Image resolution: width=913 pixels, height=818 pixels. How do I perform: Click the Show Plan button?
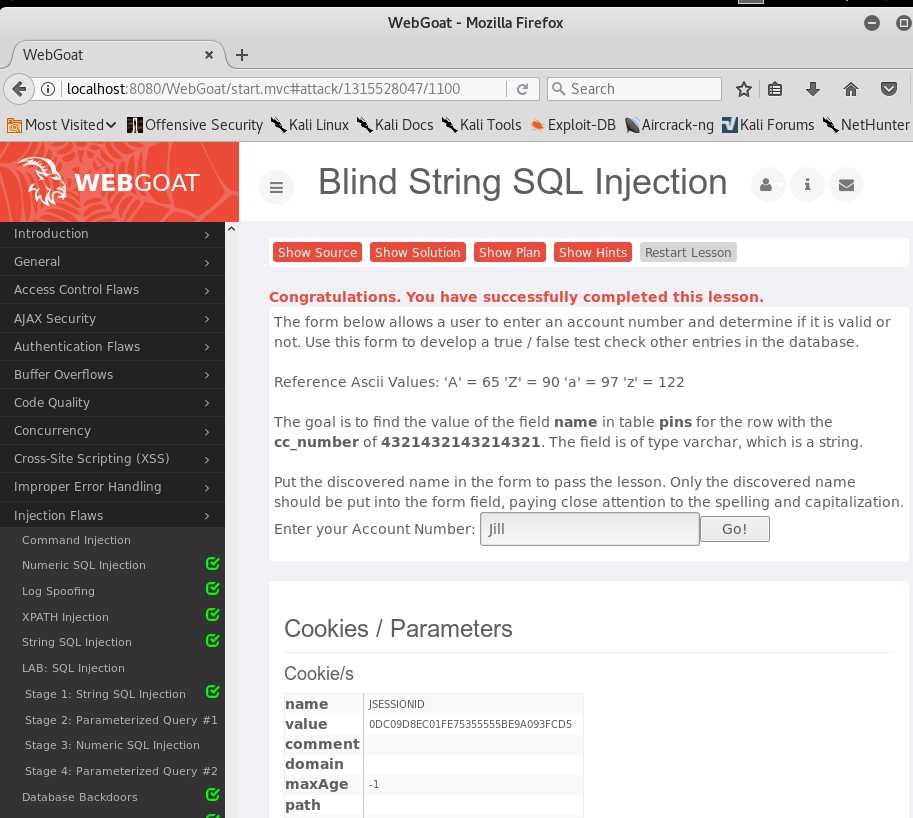point(509,252)
